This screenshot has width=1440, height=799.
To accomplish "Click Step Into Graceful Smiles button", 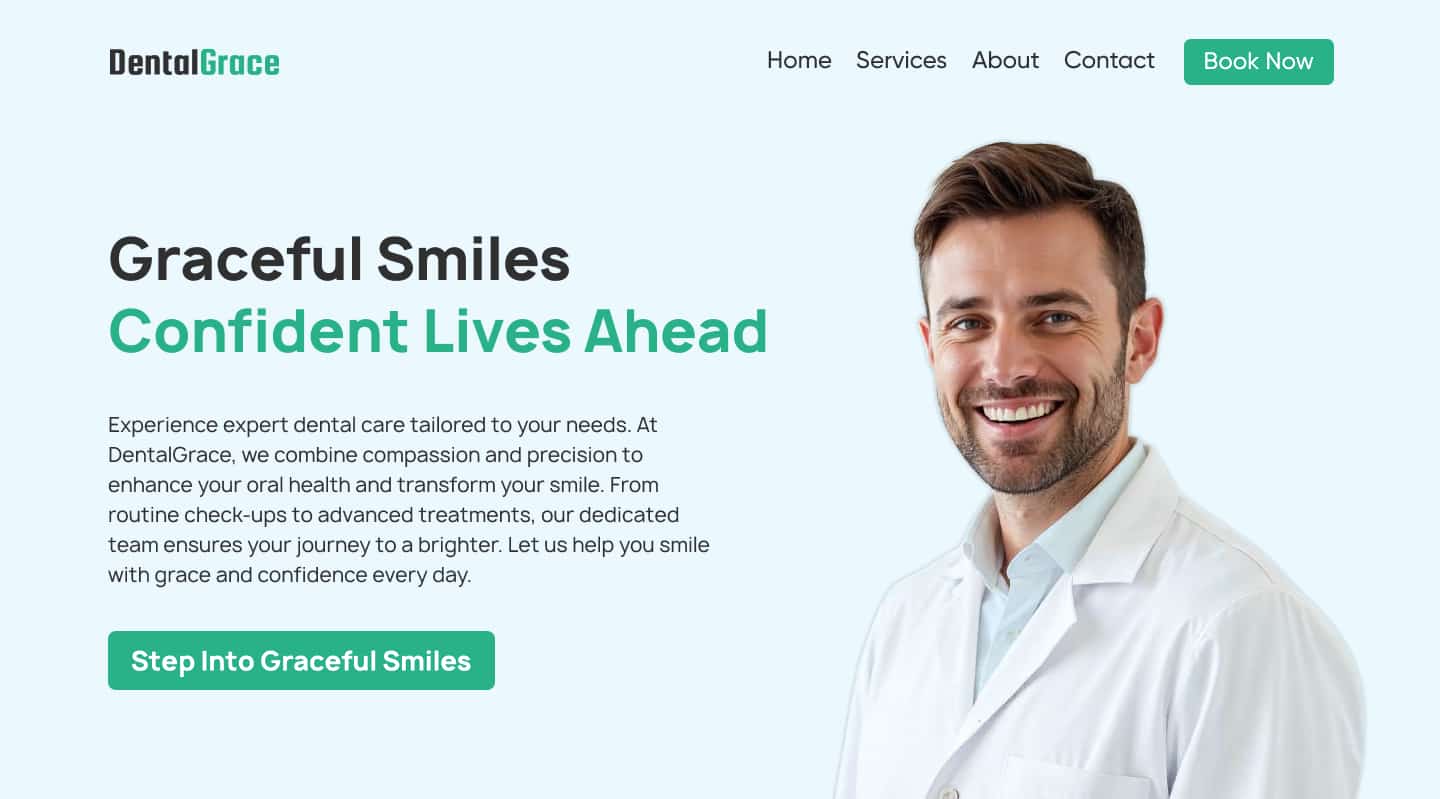I will tap(301, 660).
